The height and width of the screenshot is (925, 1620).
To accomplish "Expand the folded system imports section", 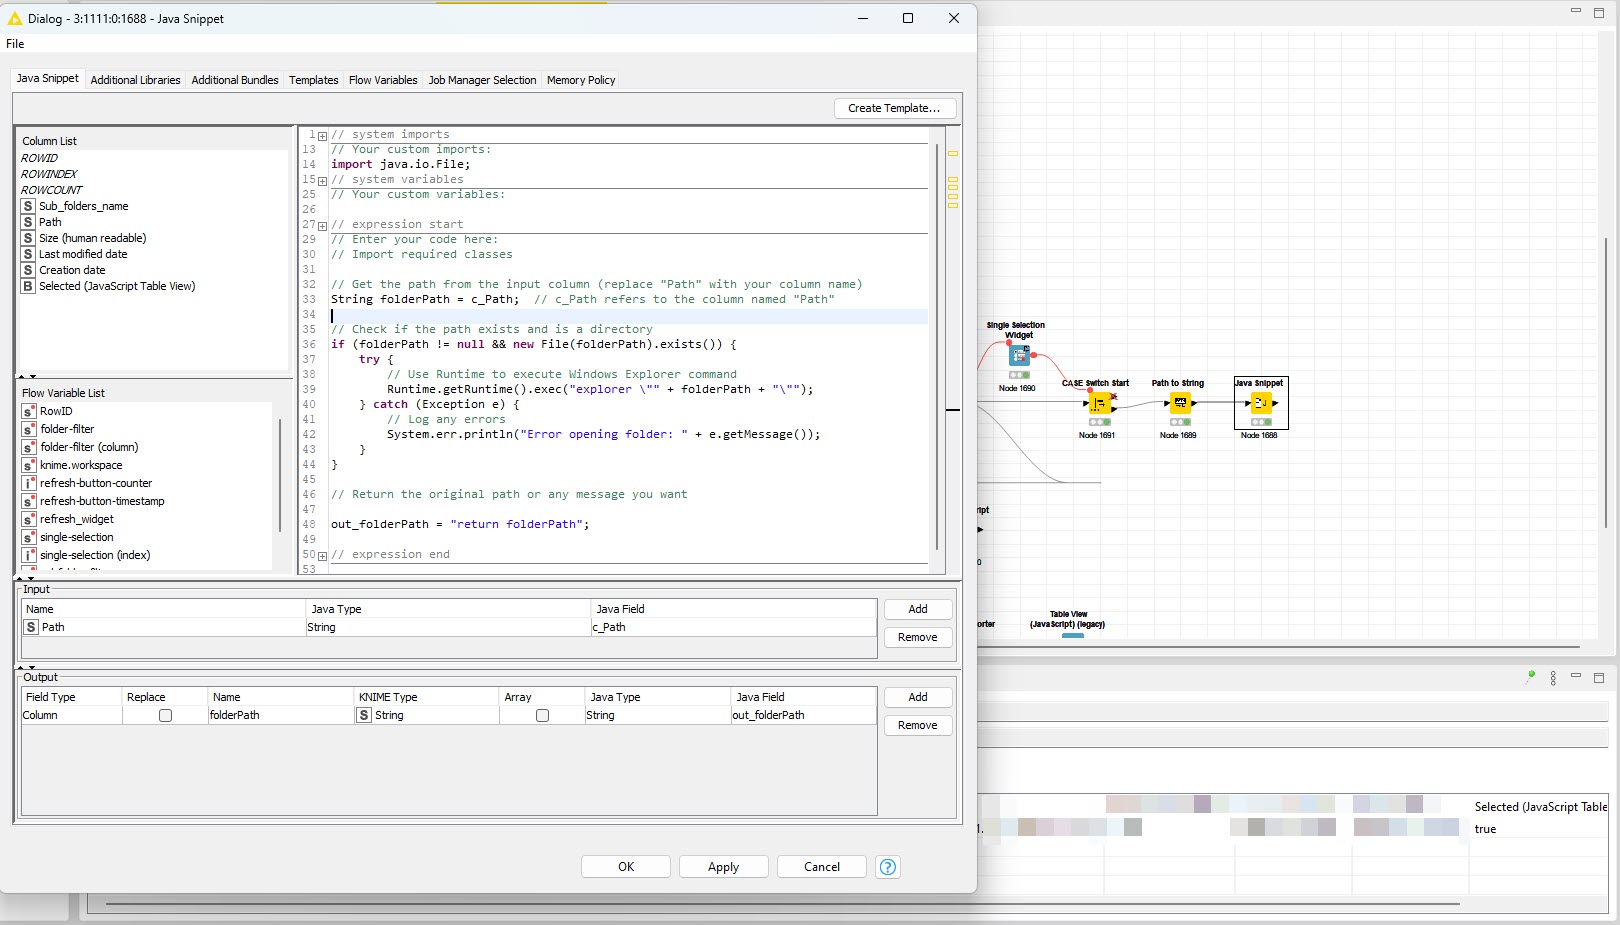I will click(x=322, y=135).
